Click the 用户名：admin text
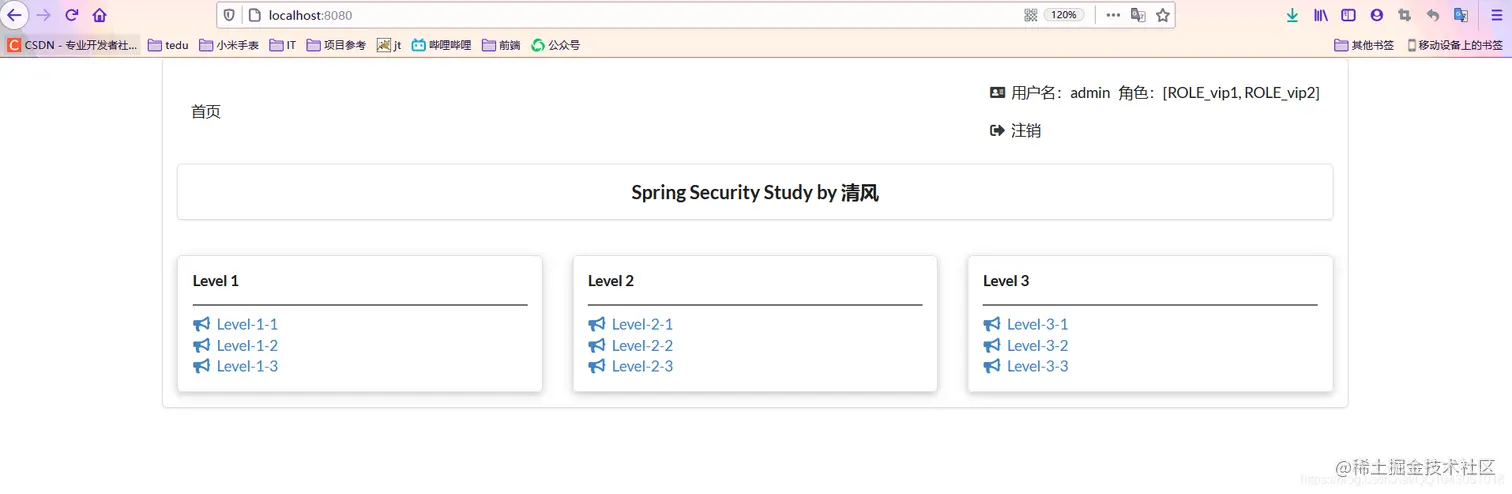Viewport: 1512px width, 494px height. (1060, 93)
